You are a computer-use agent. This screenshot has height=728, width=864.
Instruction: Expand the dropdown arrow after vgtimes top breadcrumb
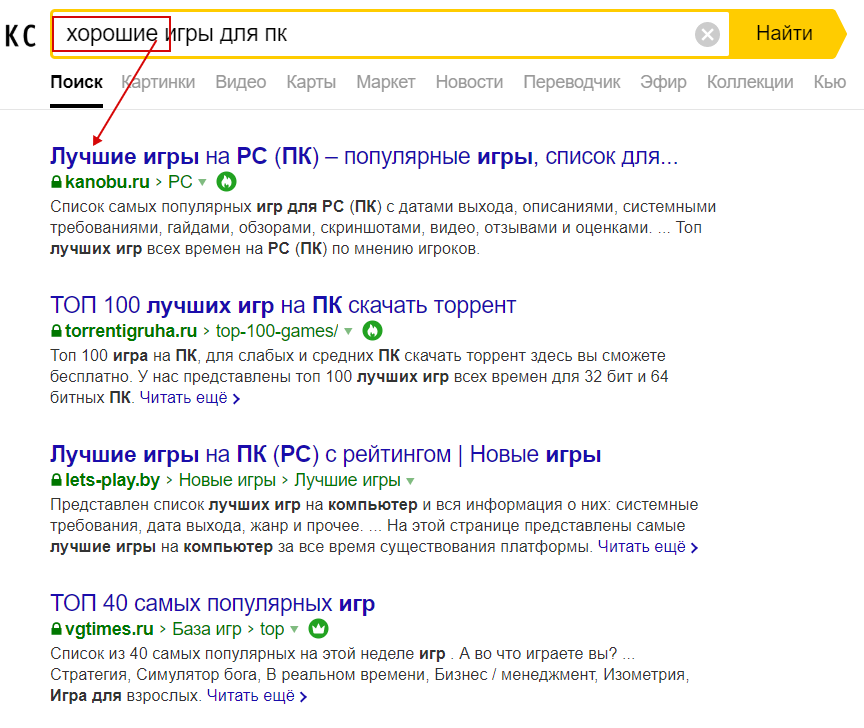pos(294,629)
